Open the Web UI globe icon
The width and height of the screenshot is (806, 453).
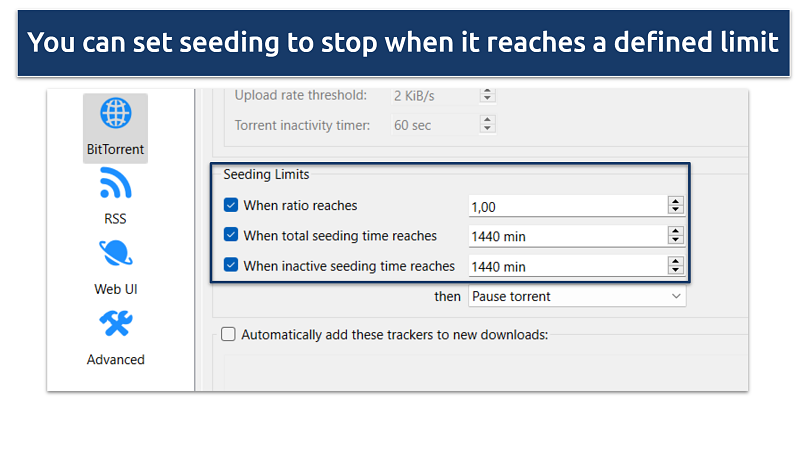(115, 254)
